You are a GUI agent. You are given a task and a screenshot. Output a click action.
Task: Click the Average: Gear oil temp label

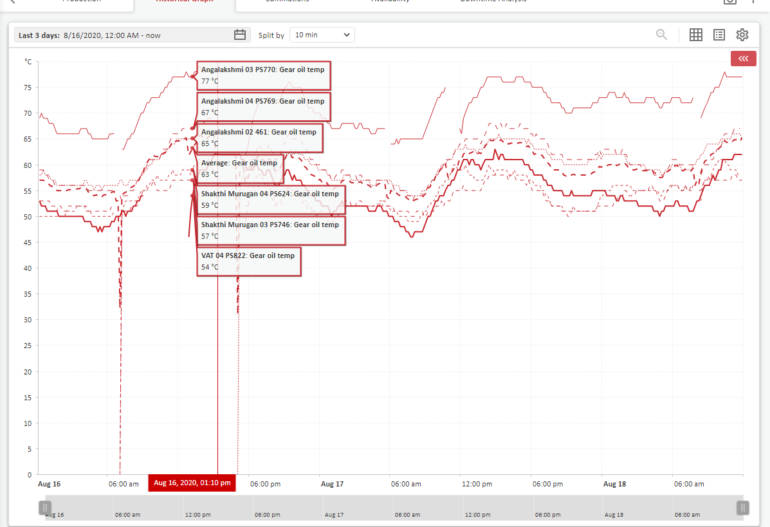[240, 167]
